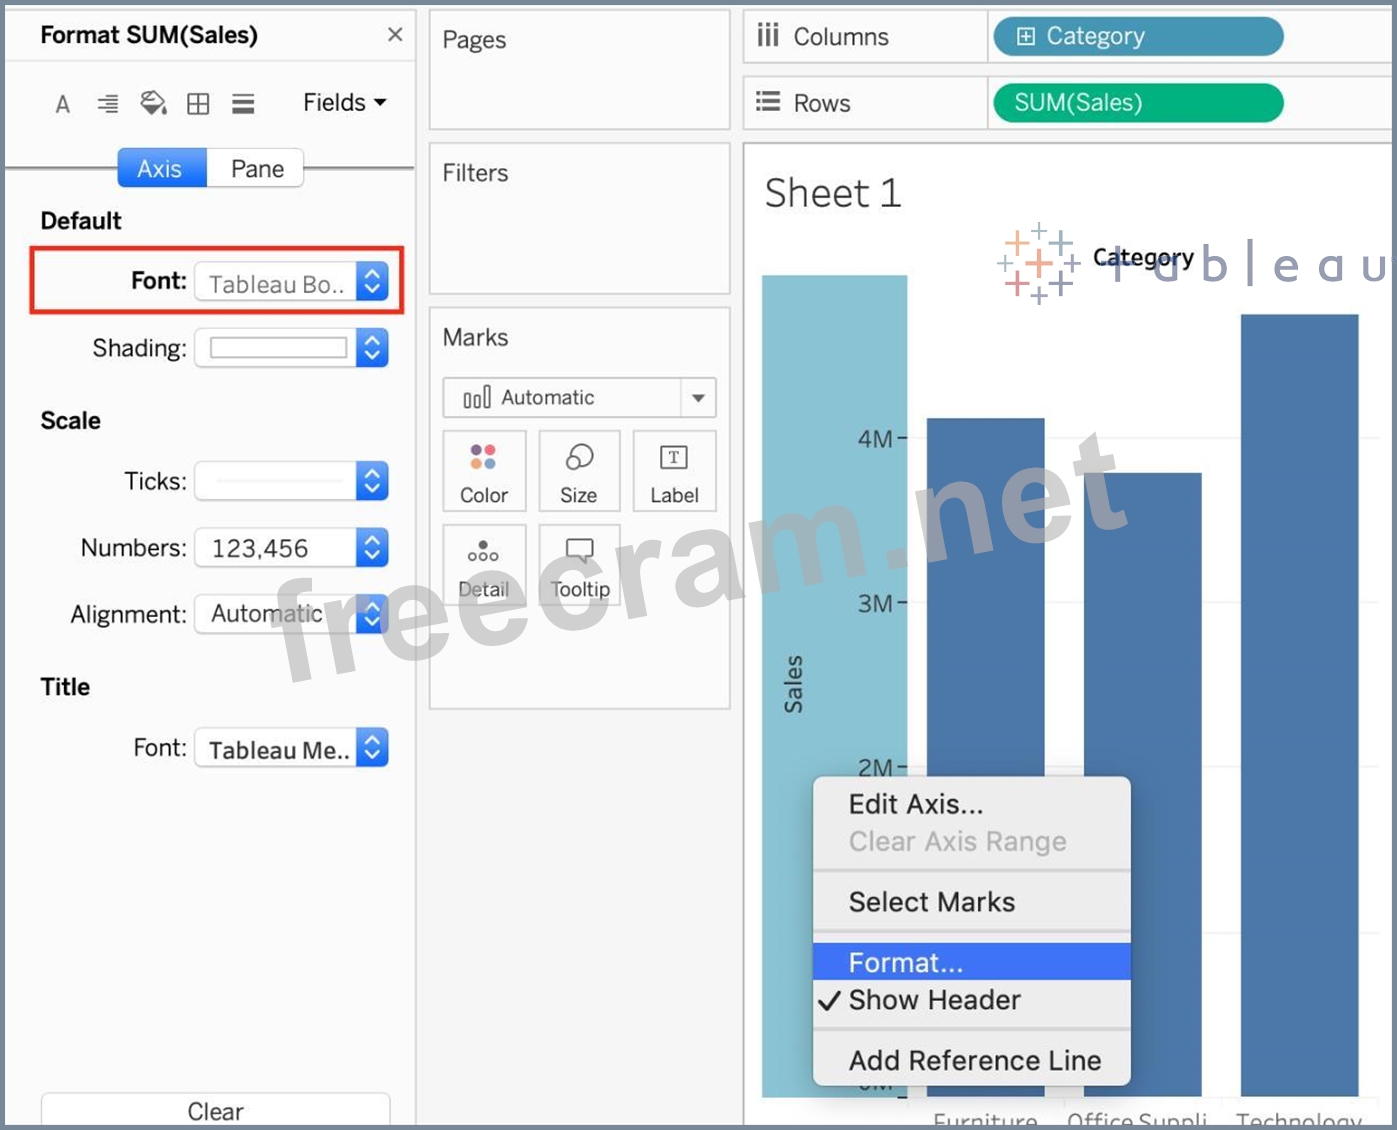Select the Lines formatting icon
This screenshot has height=1130, width=1397.
(x=243, y=104)
